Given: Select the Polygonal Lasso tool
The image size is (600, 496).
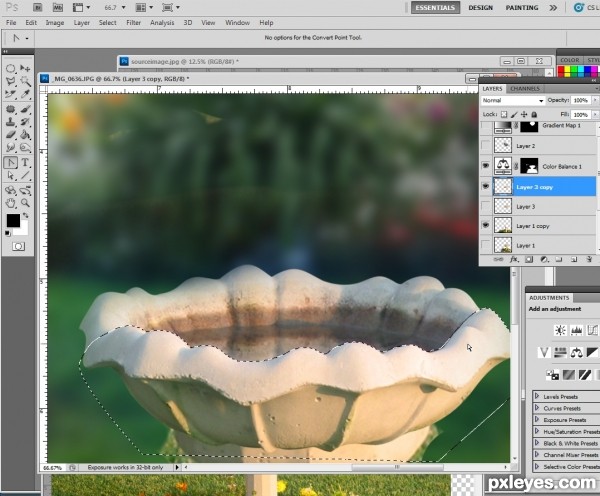Looking at the screenshot, I should [11, 81].
